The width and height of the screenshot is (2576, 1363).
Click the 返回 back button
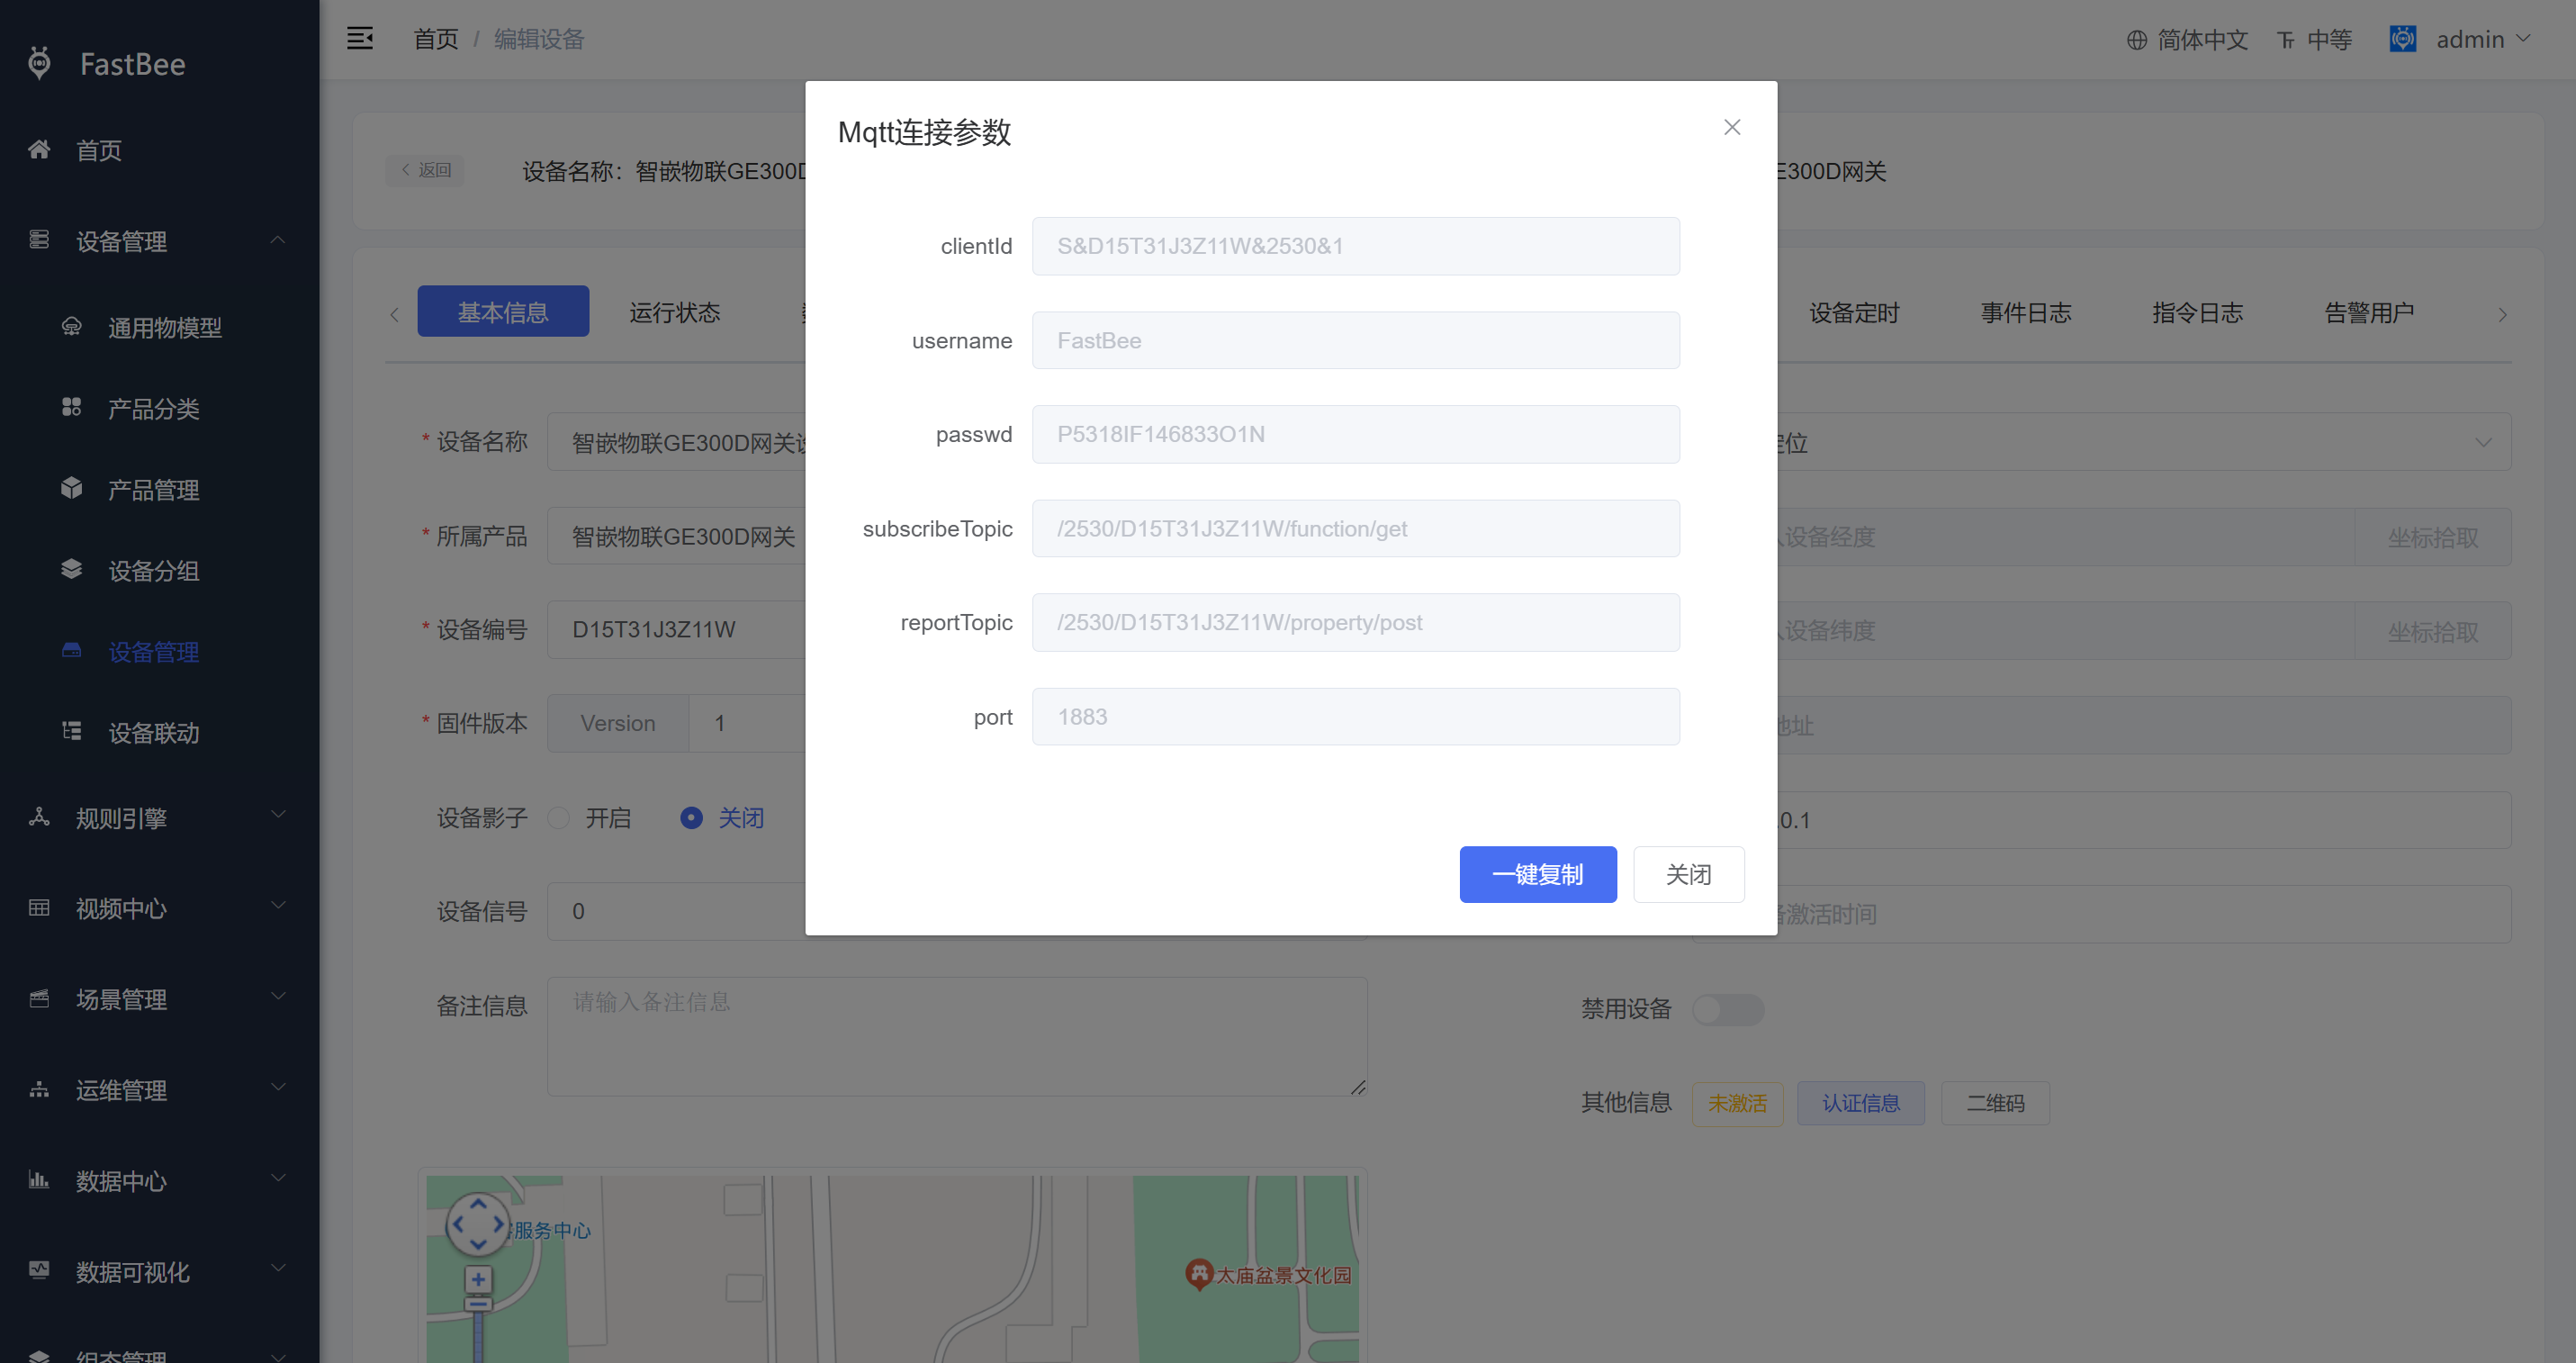tap(425, 170)
